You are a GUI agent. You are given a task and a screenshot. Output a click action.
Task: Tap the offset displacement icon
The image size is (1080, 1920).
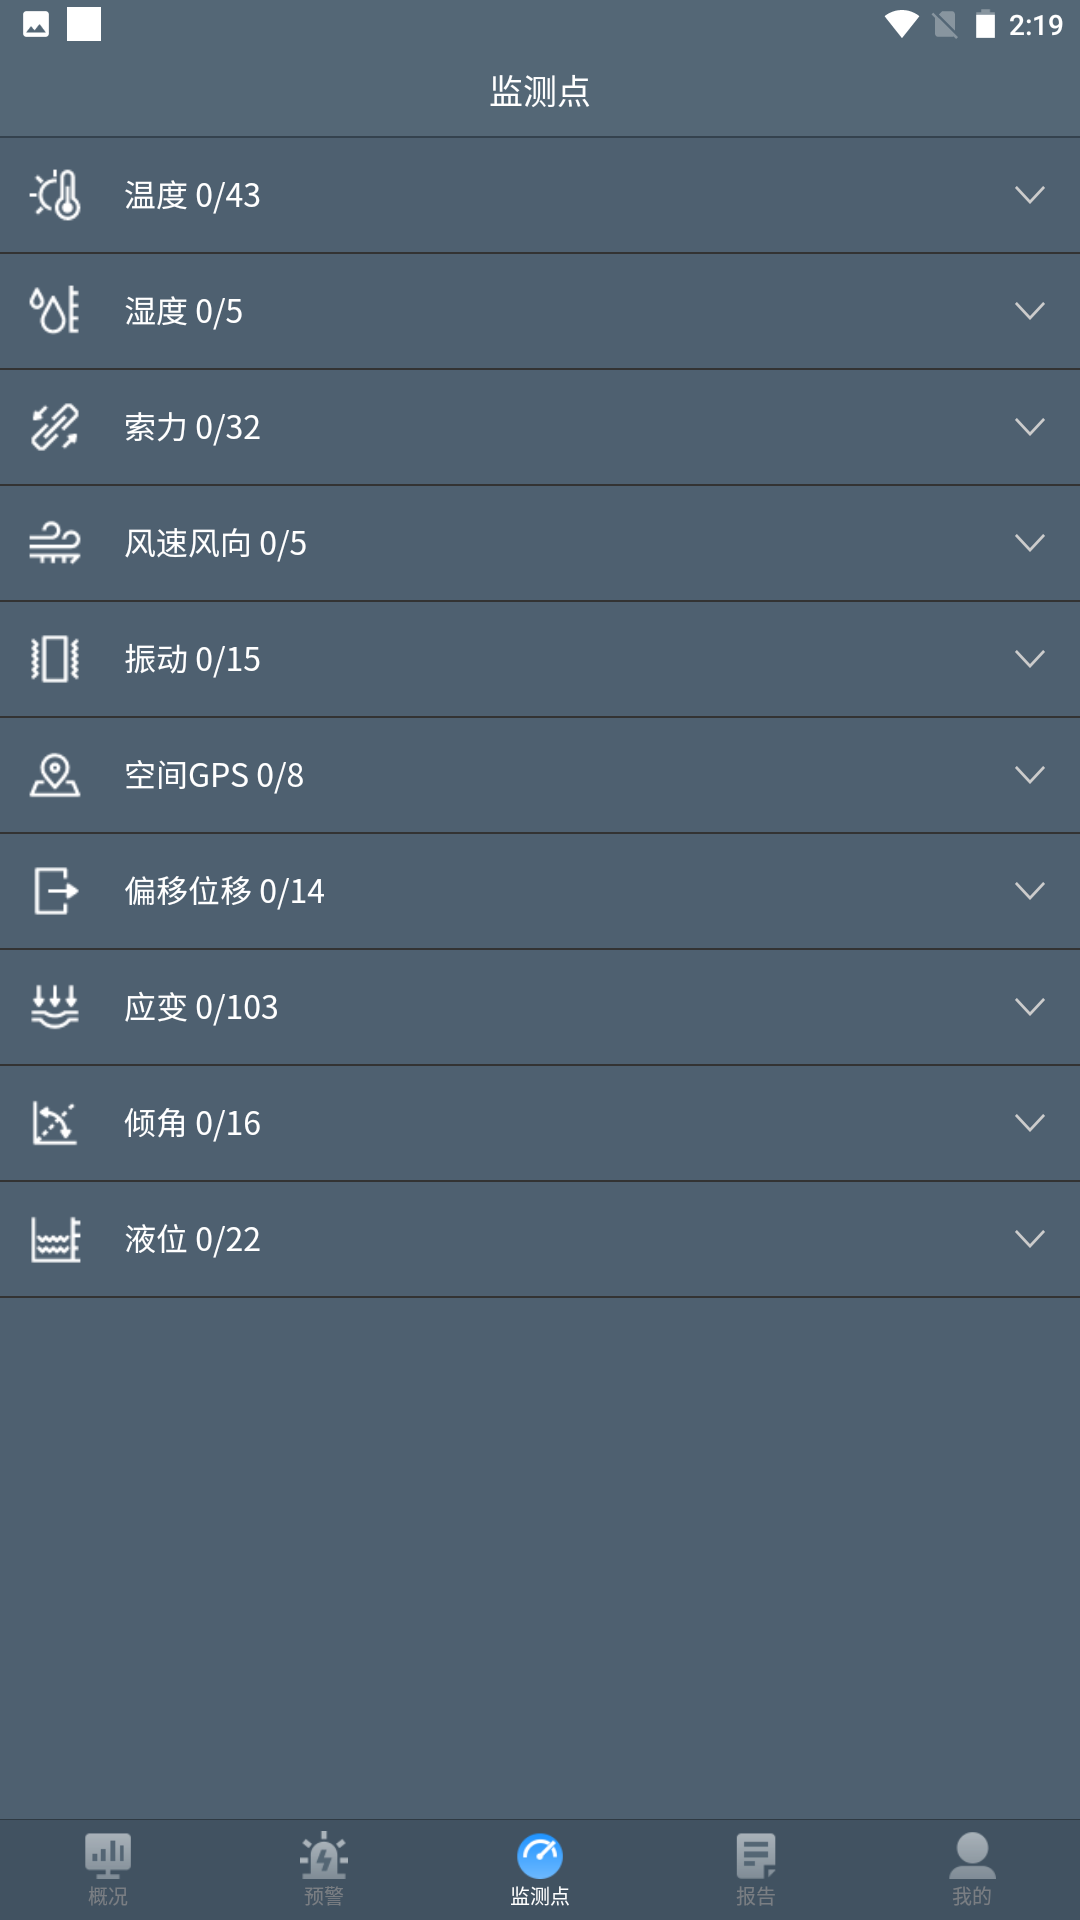(55, 891)
